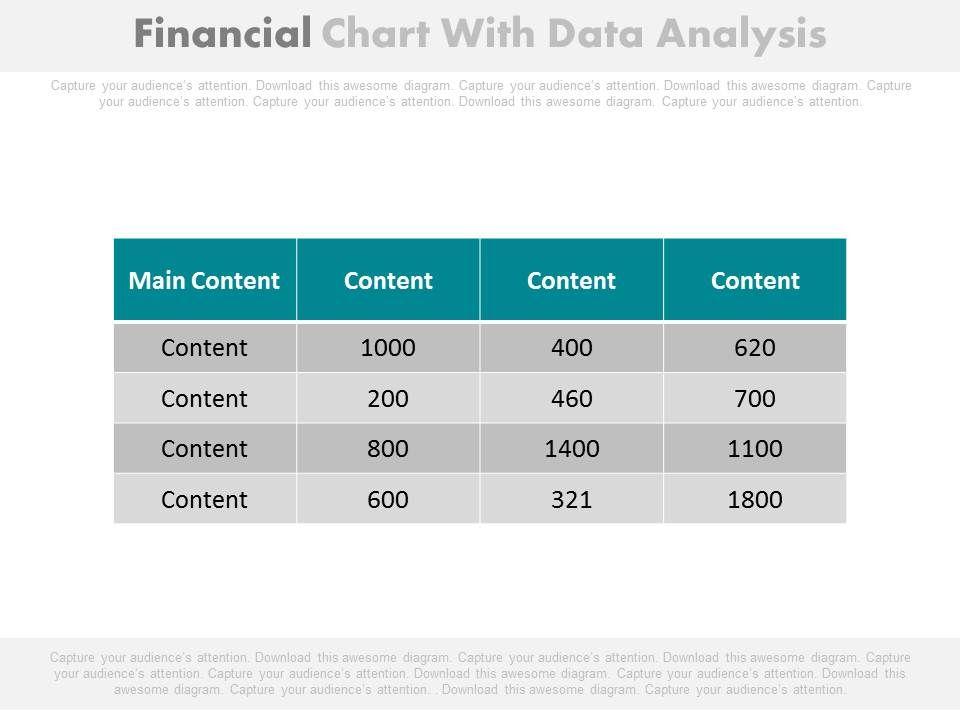Select the third column header 'Content'
The height and width of the screenshot is (720, 960).
[571, 281]
